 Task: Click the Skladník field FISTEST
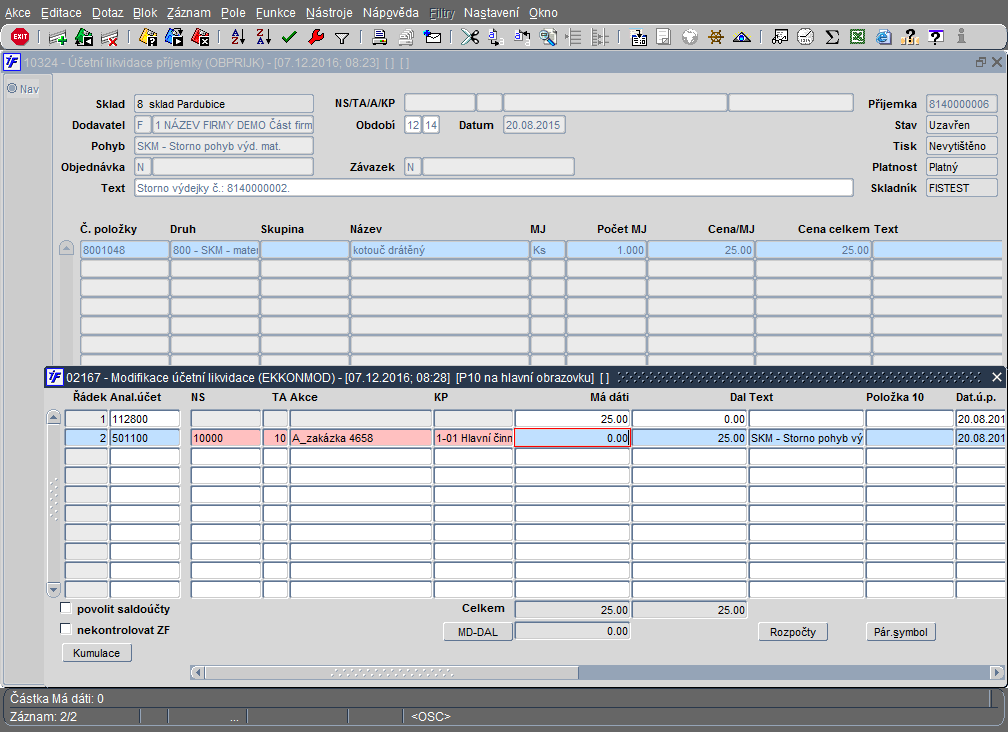[x=962, y=188]
